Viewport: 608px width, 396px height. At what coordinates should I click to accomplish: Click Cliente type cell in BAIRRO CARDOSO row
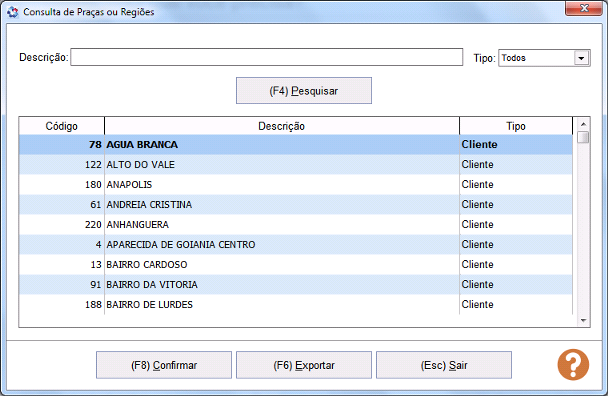pos(516,265)
